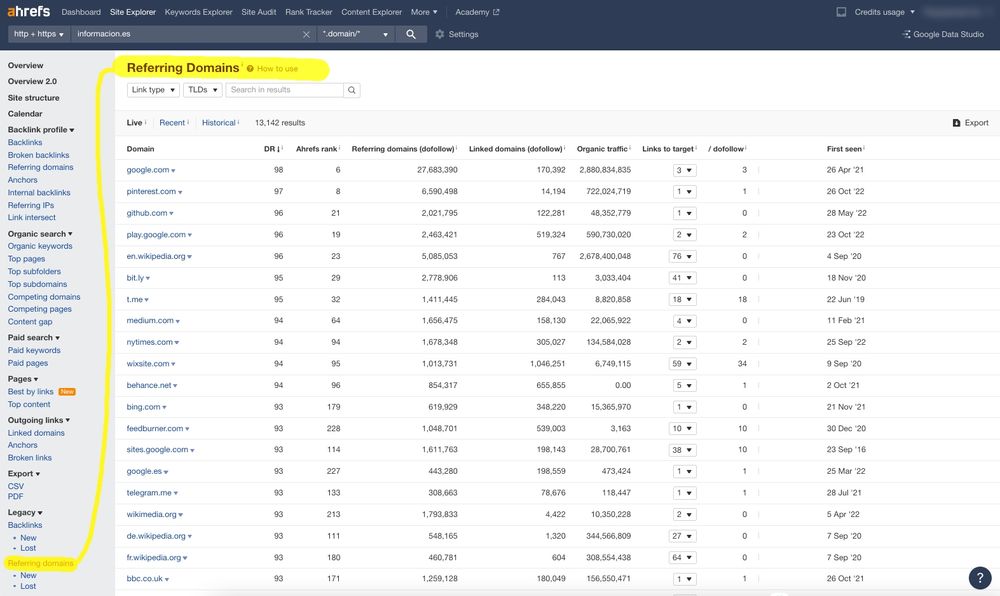Click the Ahrefs logo
1000x596 pixels.
(28, 11)
